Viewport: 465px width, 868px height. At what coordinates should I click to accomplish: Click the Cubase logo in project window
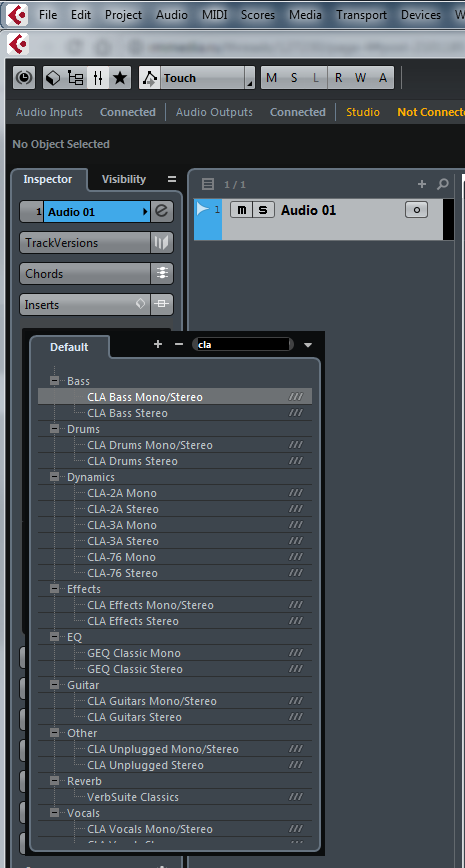(18, 45)
